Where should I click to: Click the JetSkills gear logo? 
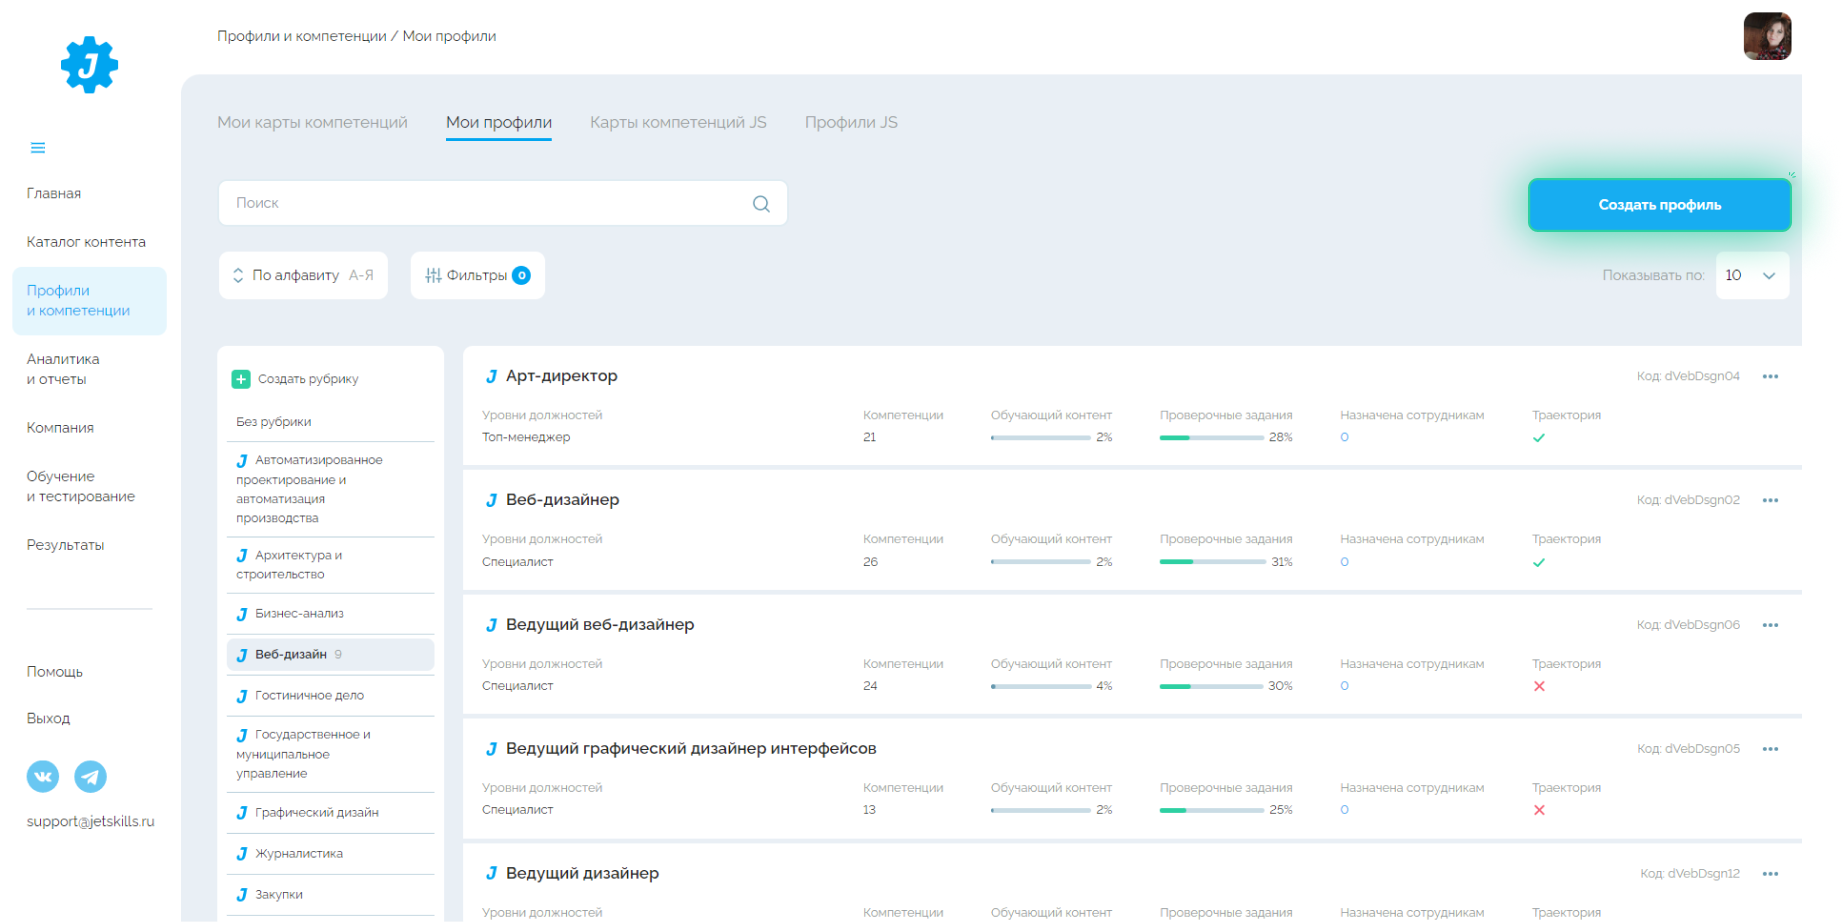point(89,65)
